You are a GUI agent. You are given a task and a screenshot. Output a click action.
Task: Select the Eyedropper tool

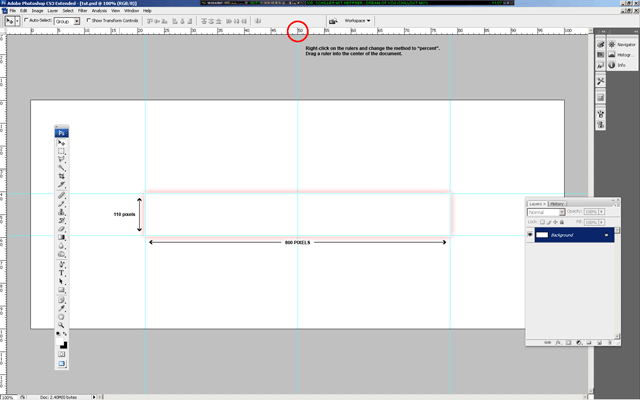[x=61, y=309]
